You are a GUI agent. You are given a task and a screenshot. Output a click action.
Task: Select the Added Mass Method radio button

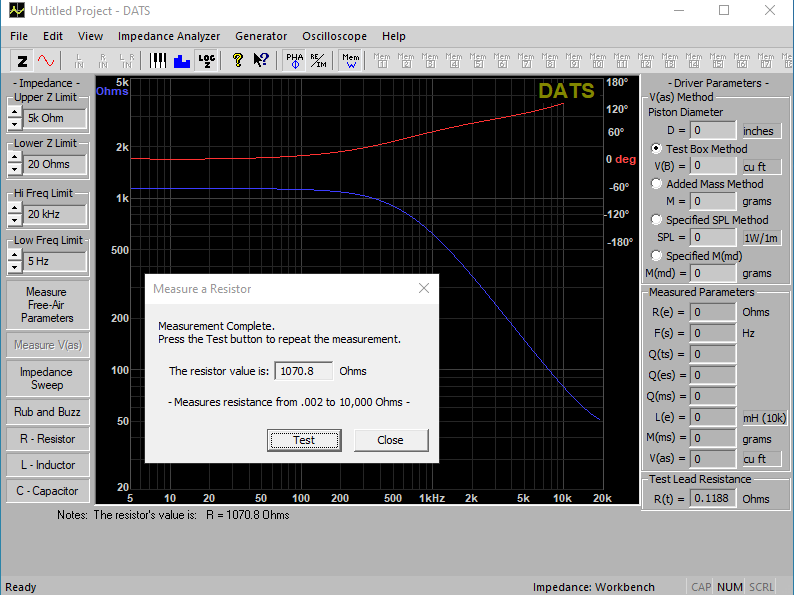pyautogui.click(x=656, y=184)
